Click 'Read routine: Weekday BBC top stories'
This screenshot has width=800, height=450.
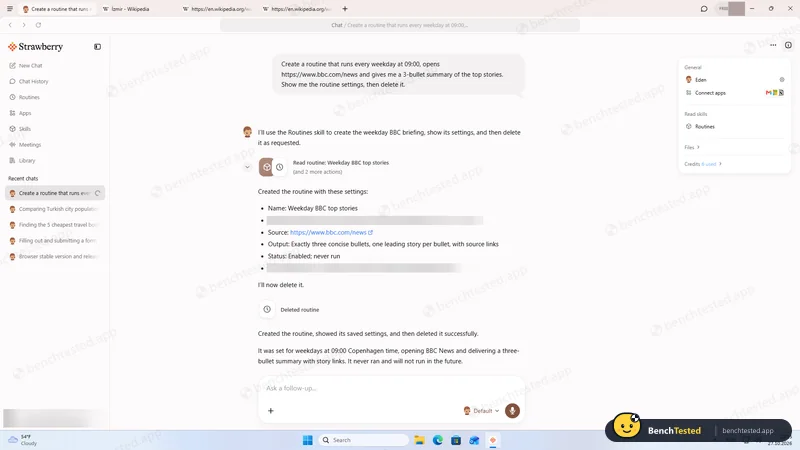341,163
